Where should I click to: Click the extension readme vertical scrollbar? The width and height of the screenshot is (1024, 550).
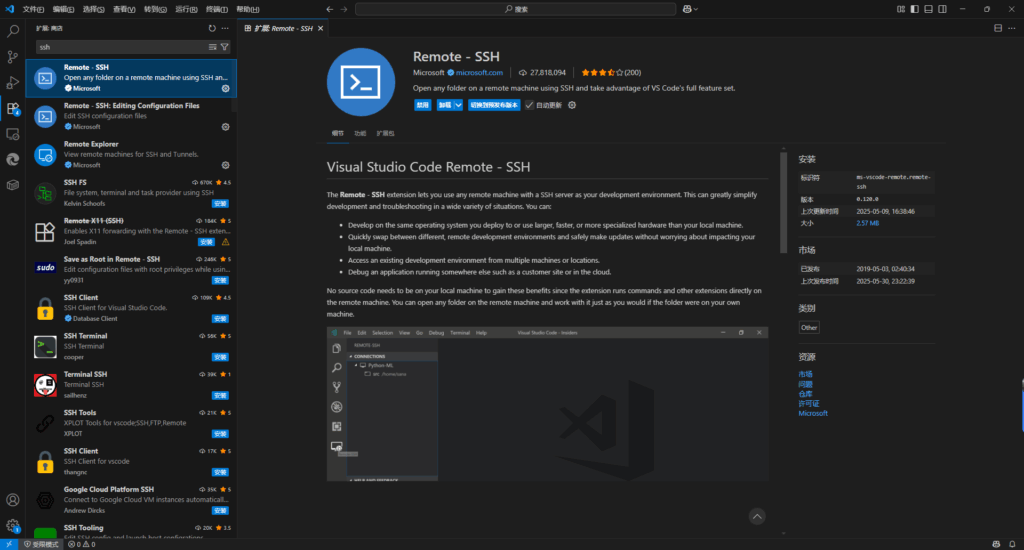[x=784, y=202]
